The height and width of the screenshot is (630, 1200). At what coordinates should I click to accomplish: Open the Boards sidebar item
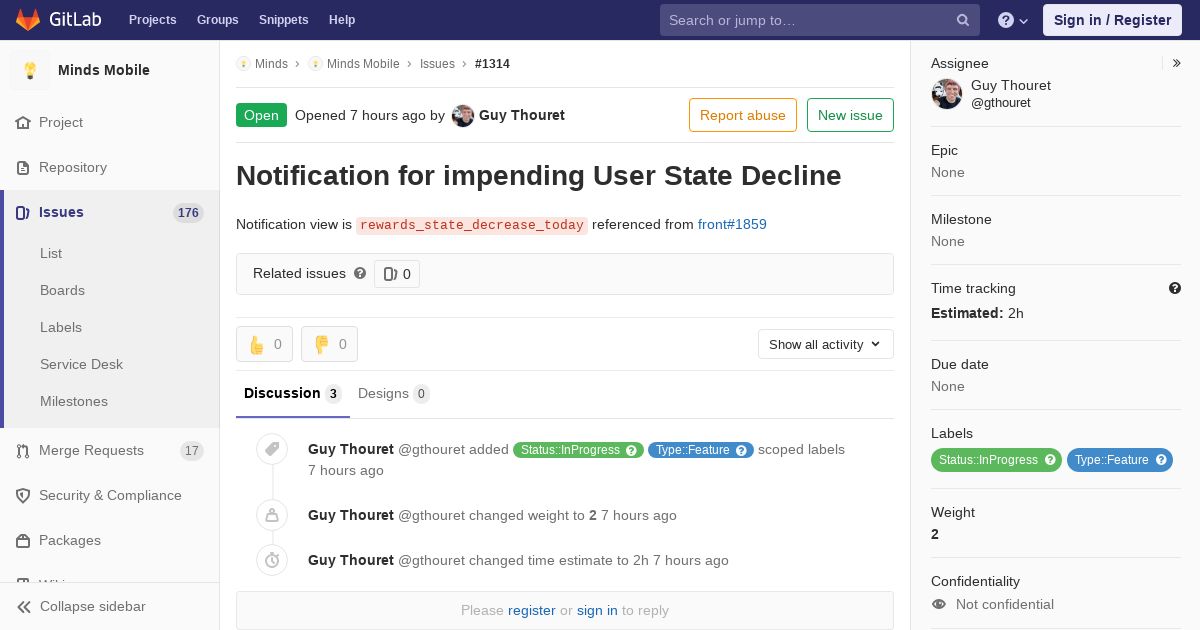click(62, 290)
